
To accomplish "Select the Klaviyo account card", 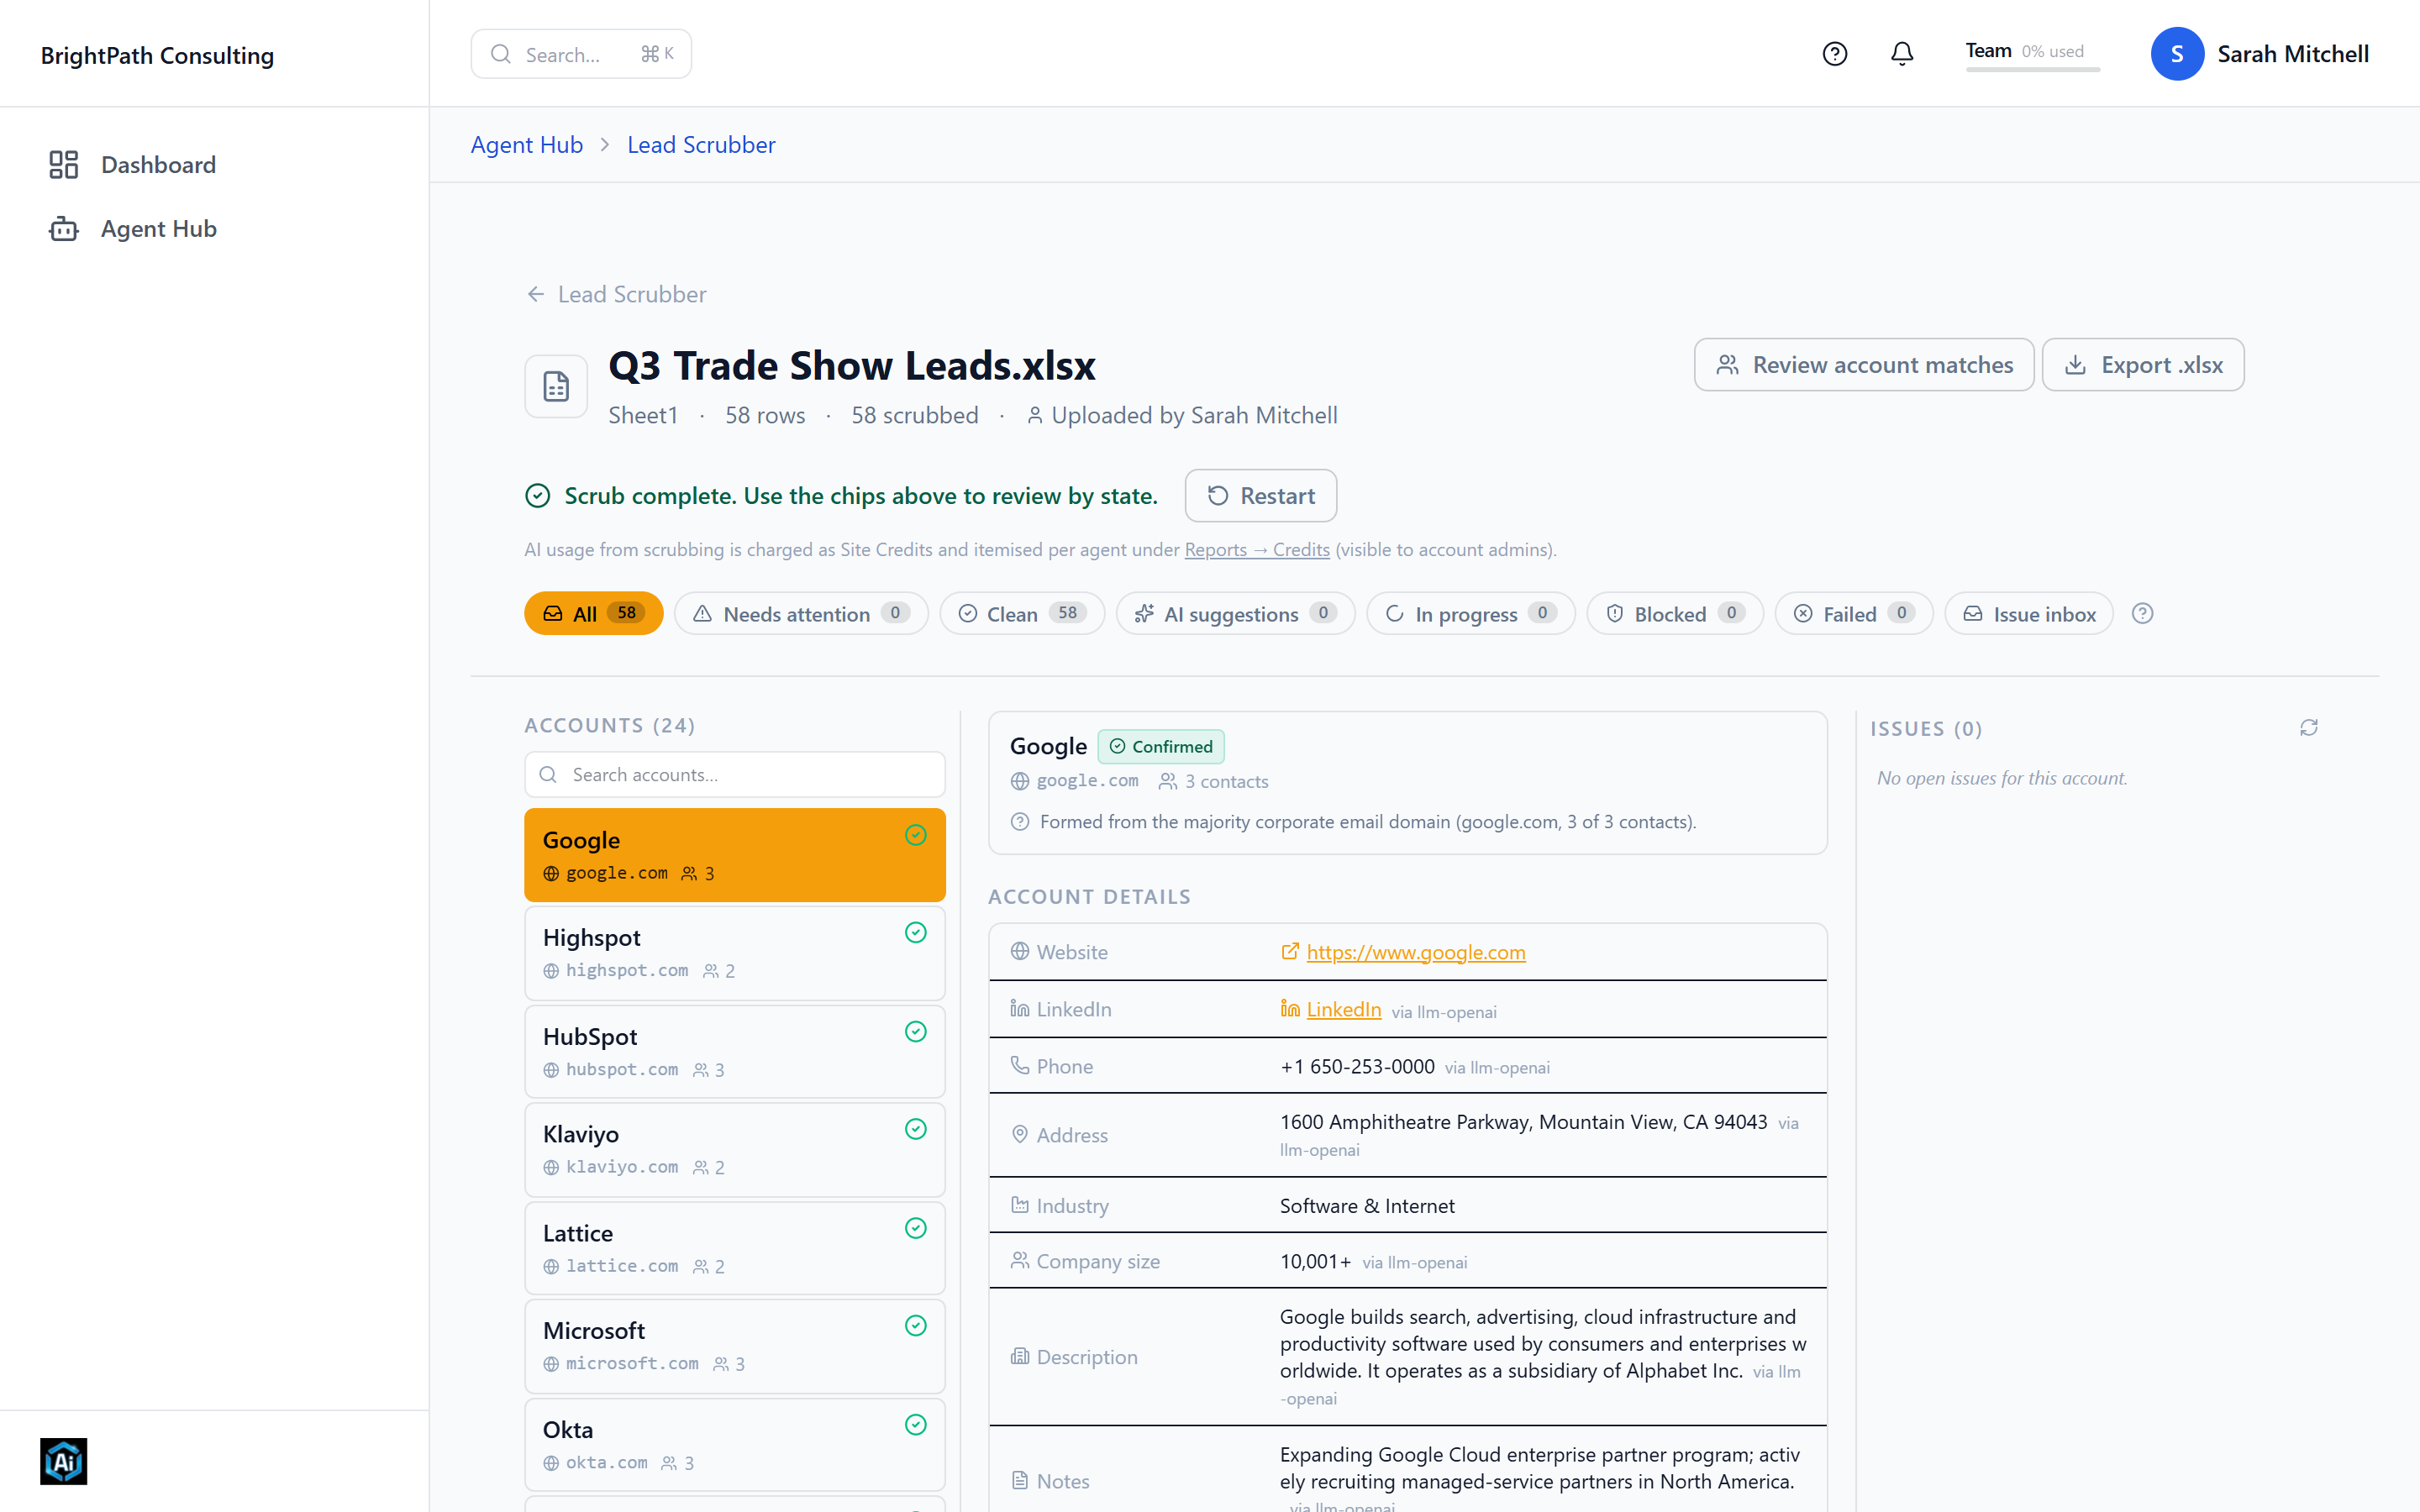I will coord(735,1149).
